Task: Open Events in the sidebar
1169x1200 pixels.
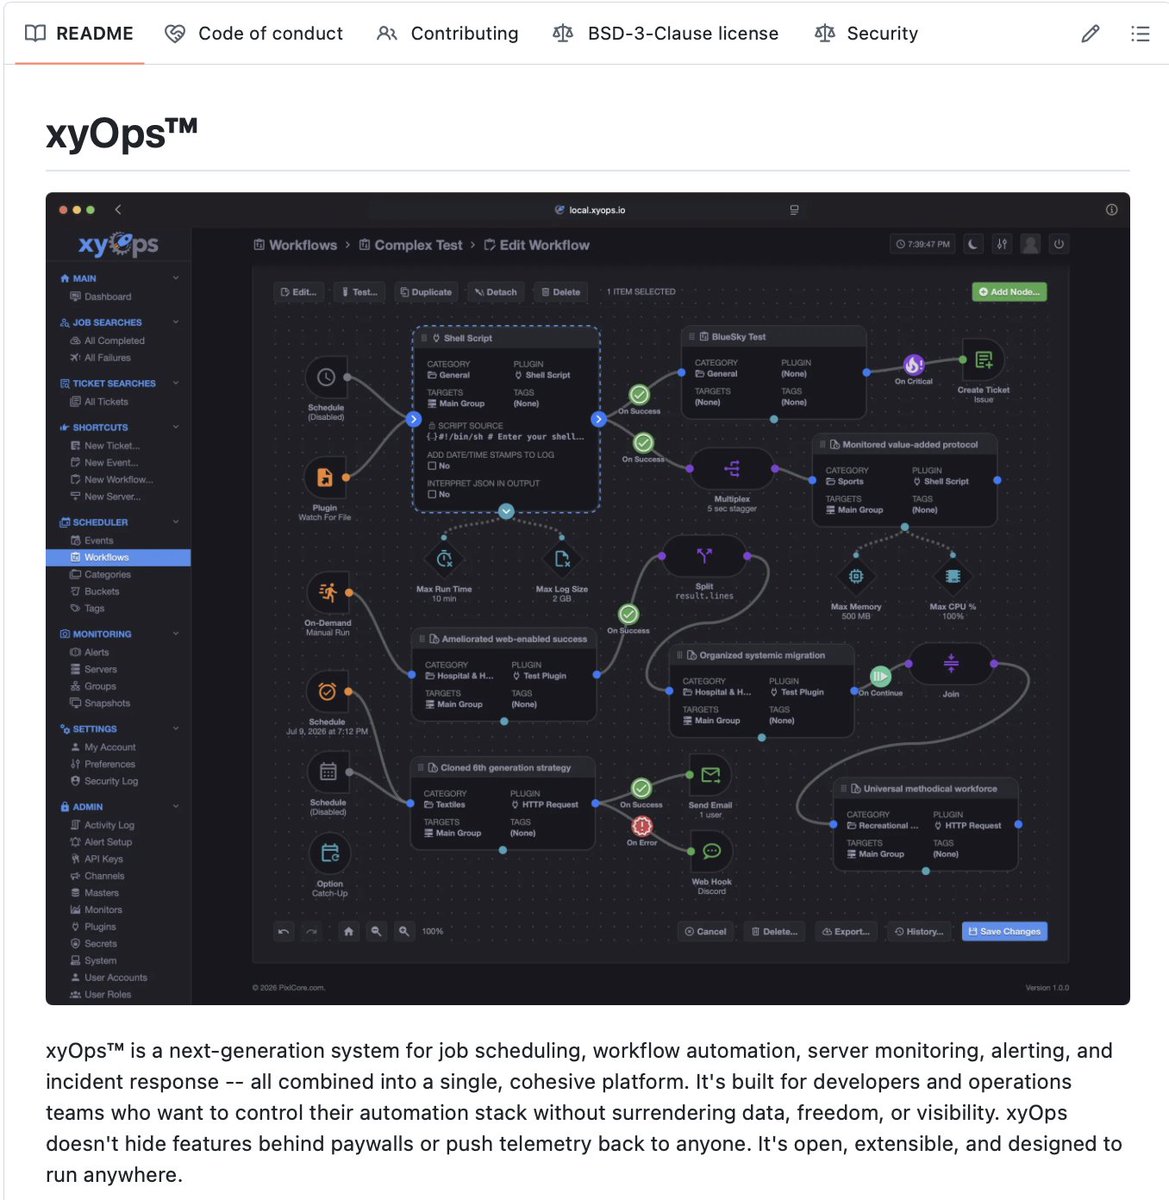Action: tap(92, 541)
